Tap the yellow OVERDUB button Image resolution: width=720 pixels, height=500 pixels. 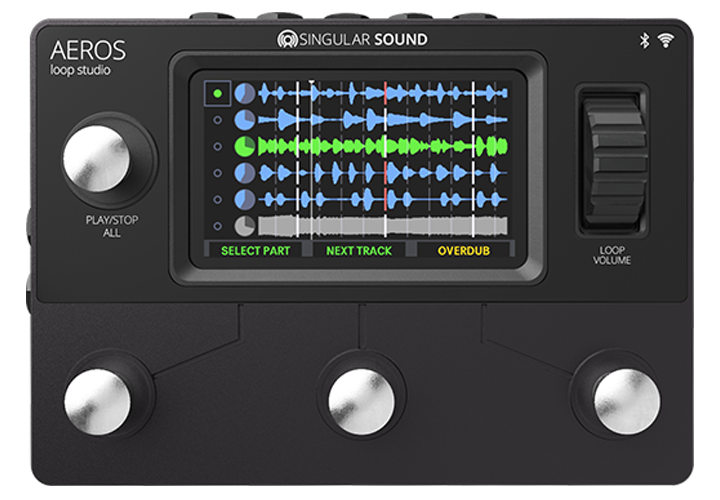pyautogui.click(x=463, y=250)
